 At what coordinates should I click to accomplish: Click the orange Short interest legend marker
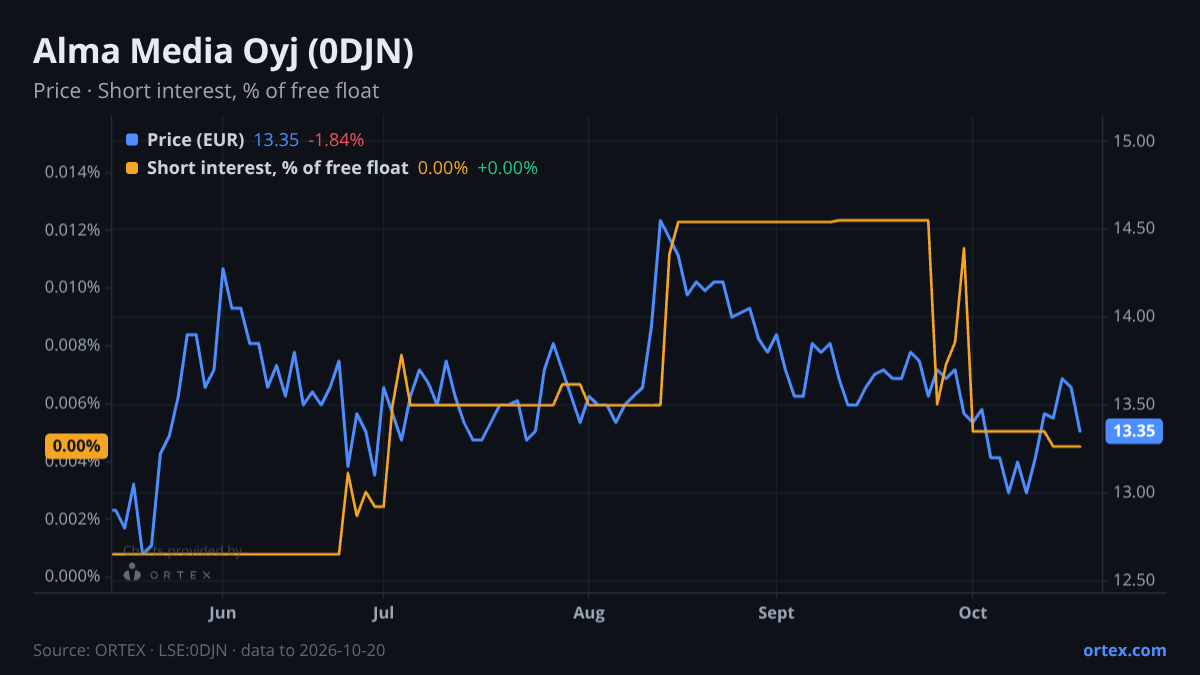point(132,168)
